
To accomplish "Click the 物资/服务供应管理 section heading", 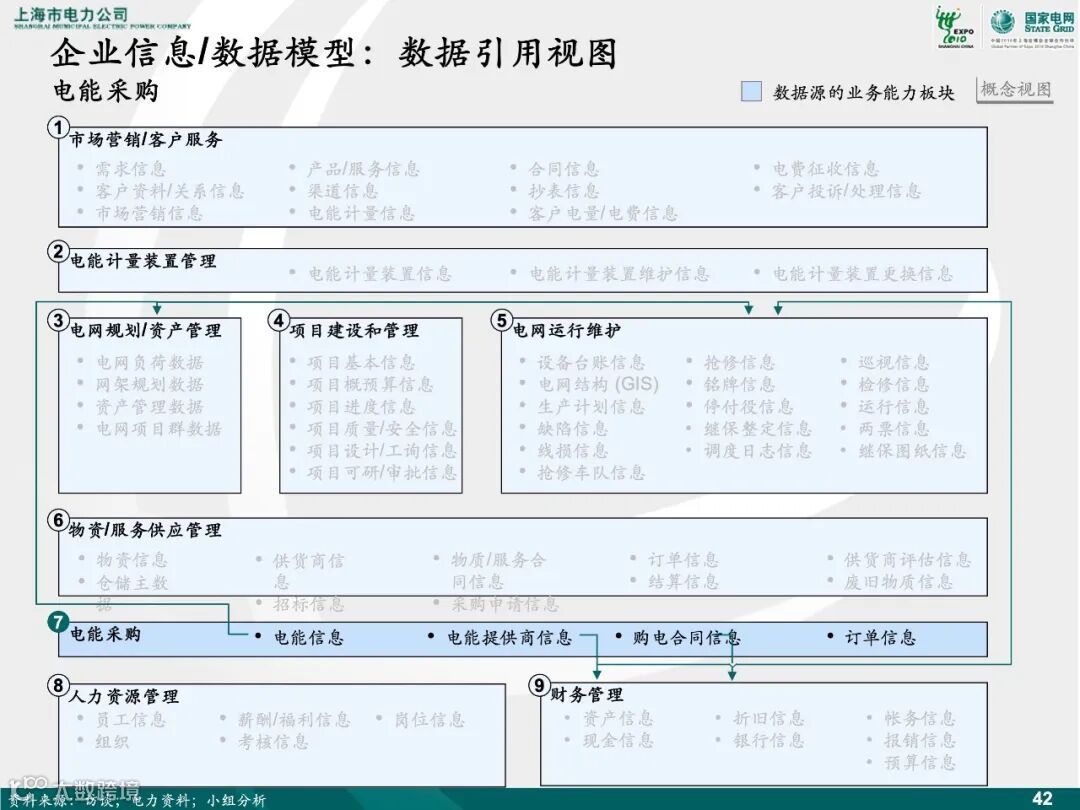I will point(145,530).
